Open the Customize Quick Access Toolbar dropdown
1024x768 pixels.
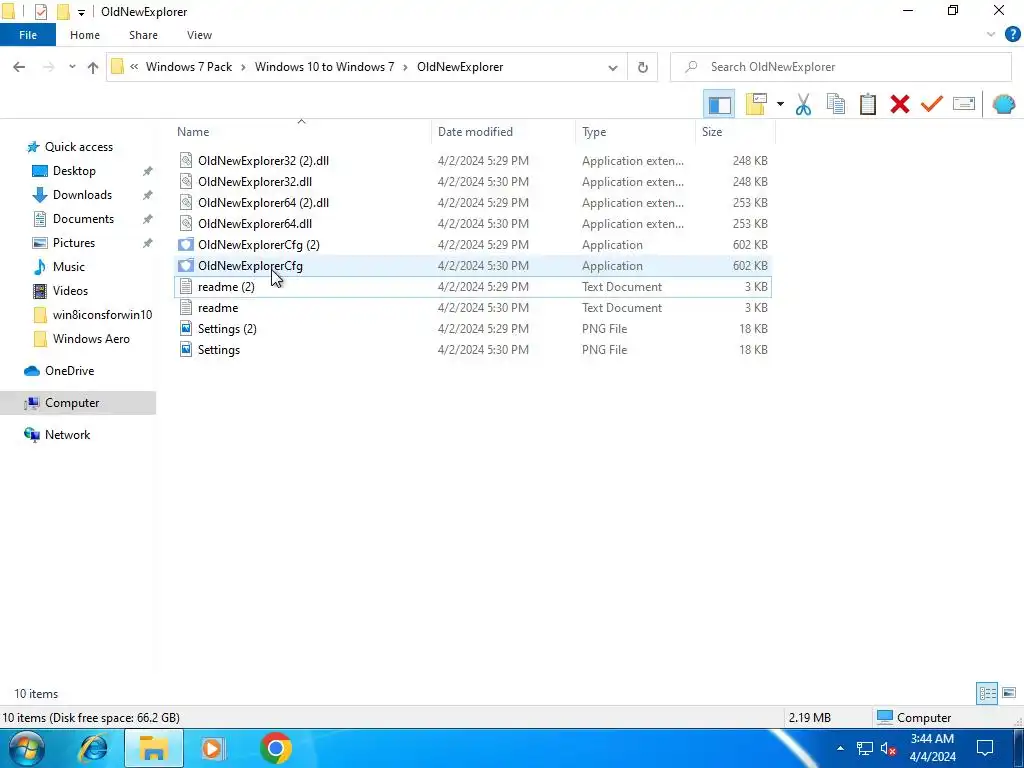pos(81,12)
